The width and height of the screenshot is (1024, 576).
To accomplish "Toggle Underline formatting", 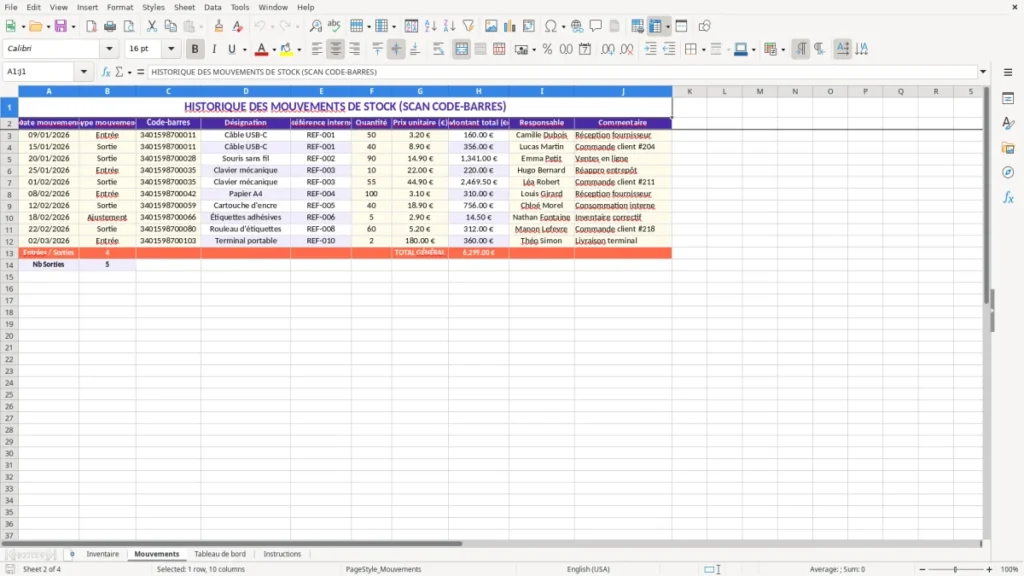I will [x=231, y=49].
